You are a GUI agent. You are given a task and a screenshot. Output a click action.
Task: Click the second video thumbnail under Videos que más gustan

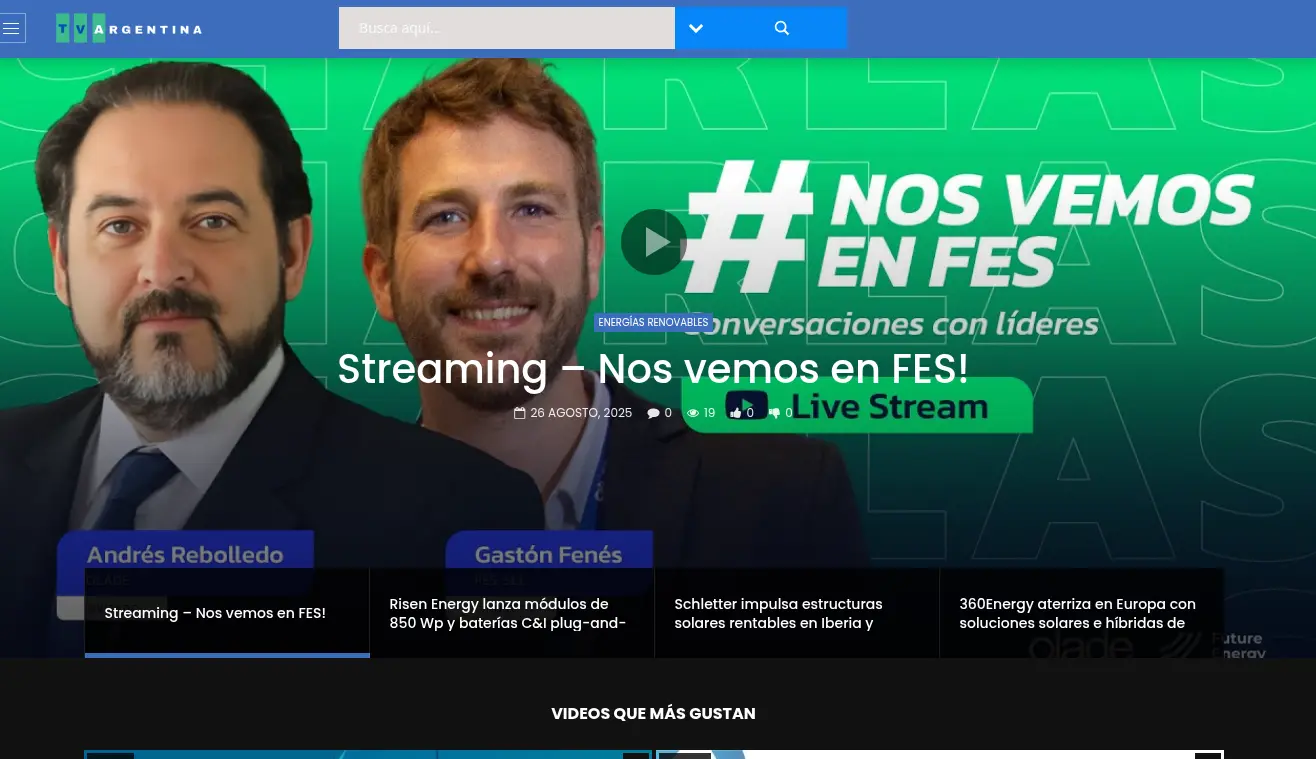coord(940,754)
